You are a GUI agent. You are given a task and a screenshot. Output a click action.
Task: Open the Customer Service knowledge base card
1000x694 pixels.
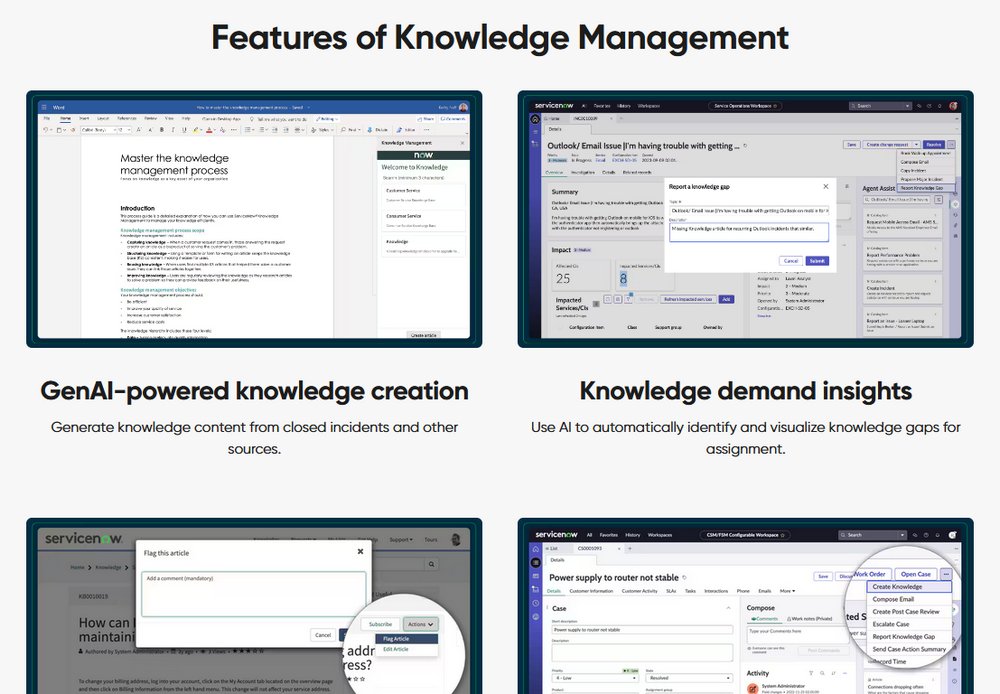[x=423, y=195]
